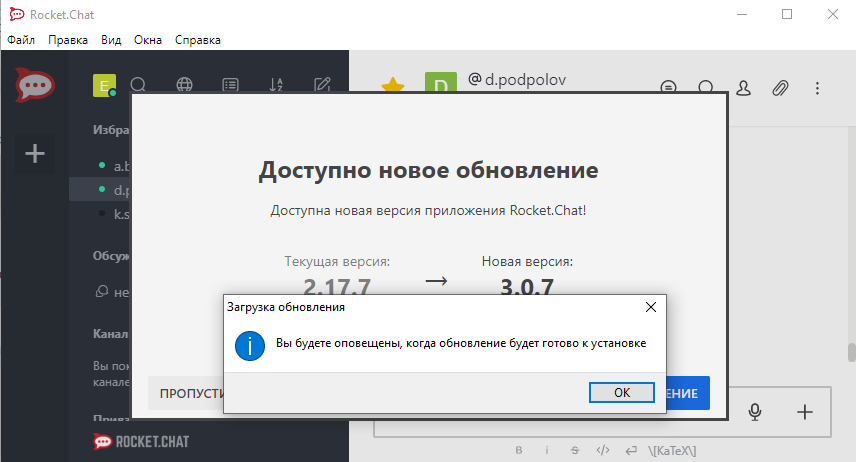This screenshot has height=462, width=856.
Task: Create new channel with pencil icon
Action: click(x=323, y=85)
